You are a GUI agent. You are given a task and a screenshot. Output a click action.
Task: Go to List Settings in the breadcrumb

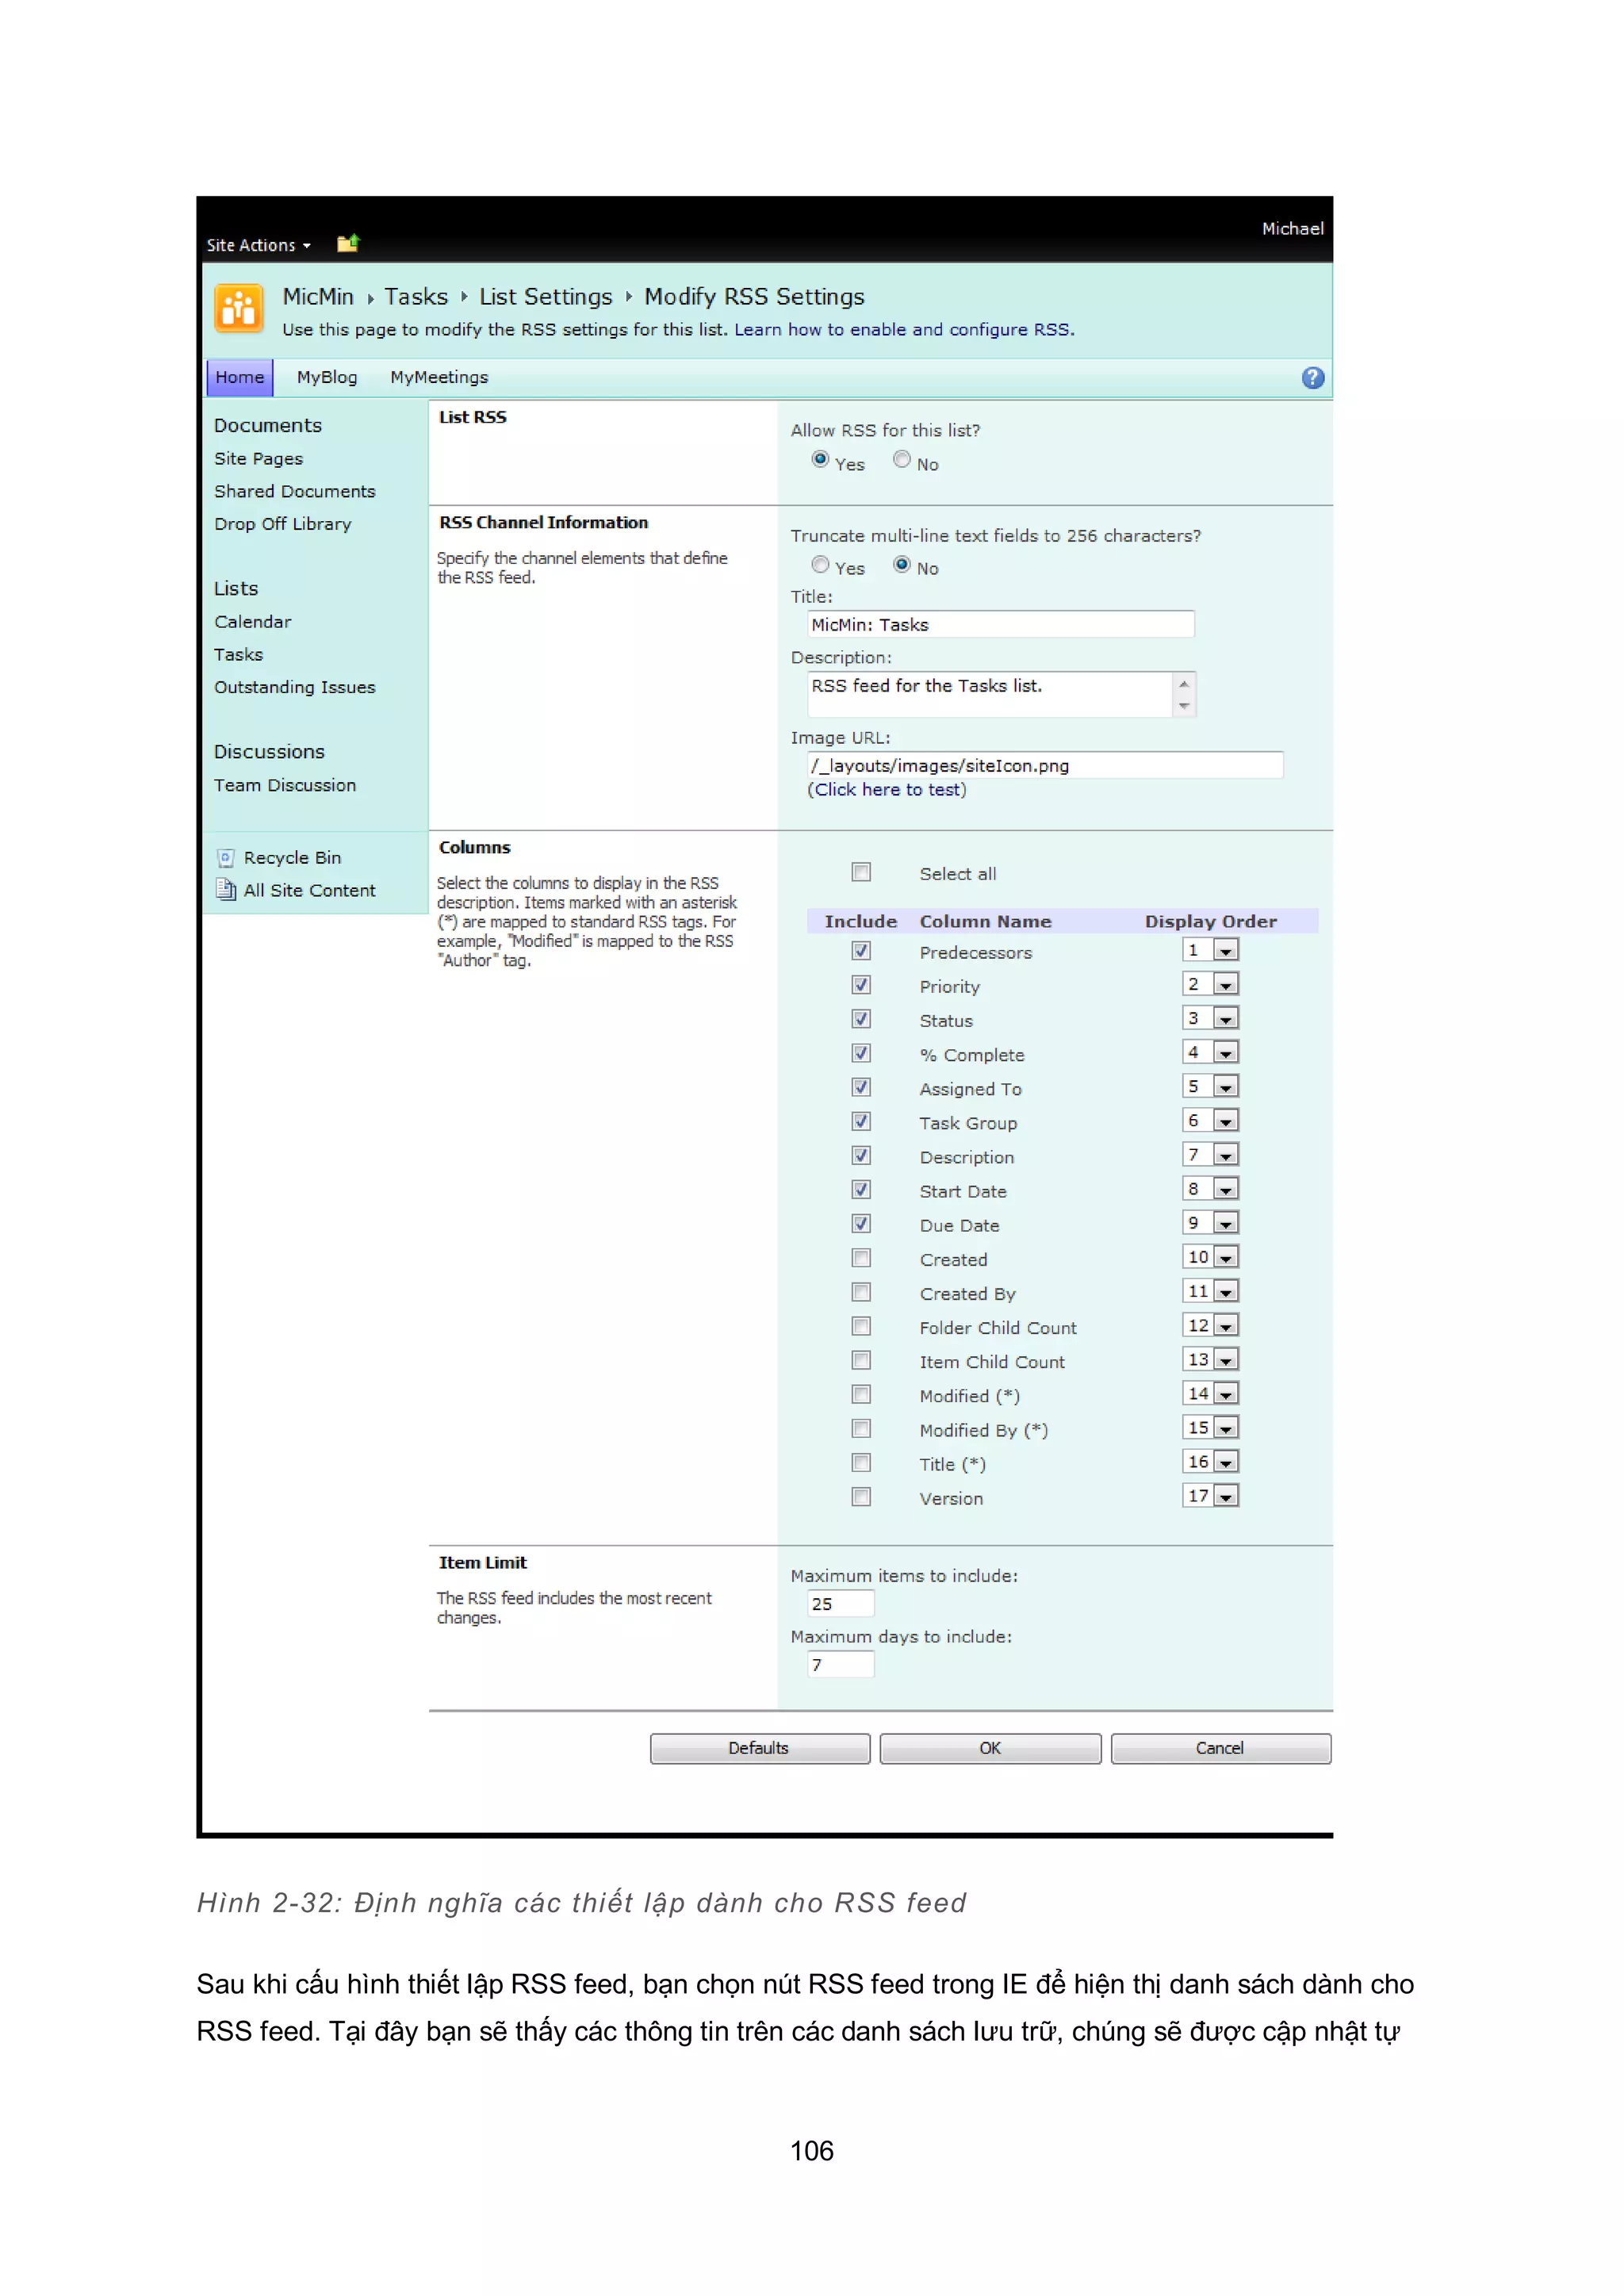pyautogui.click(x=545, y=297)
